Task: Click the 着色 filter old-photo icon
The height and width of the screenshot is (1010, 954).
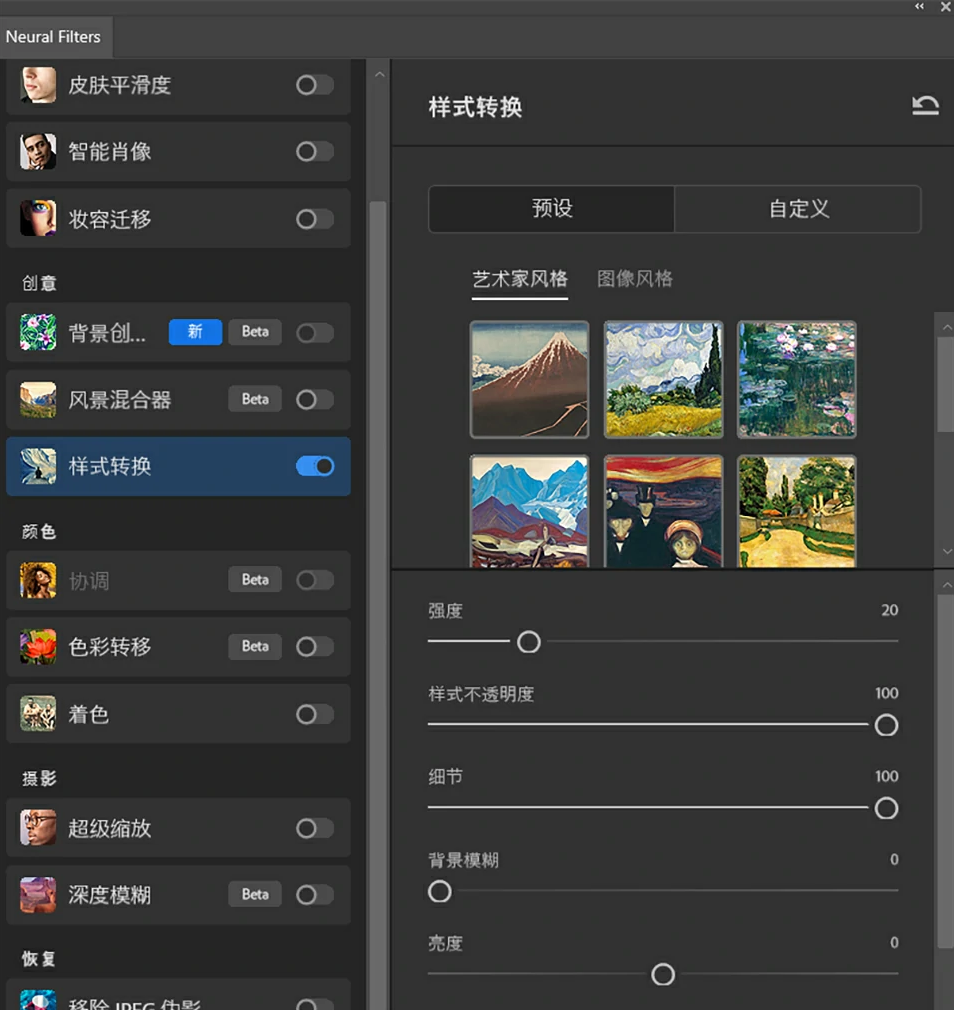Action: 38,714
